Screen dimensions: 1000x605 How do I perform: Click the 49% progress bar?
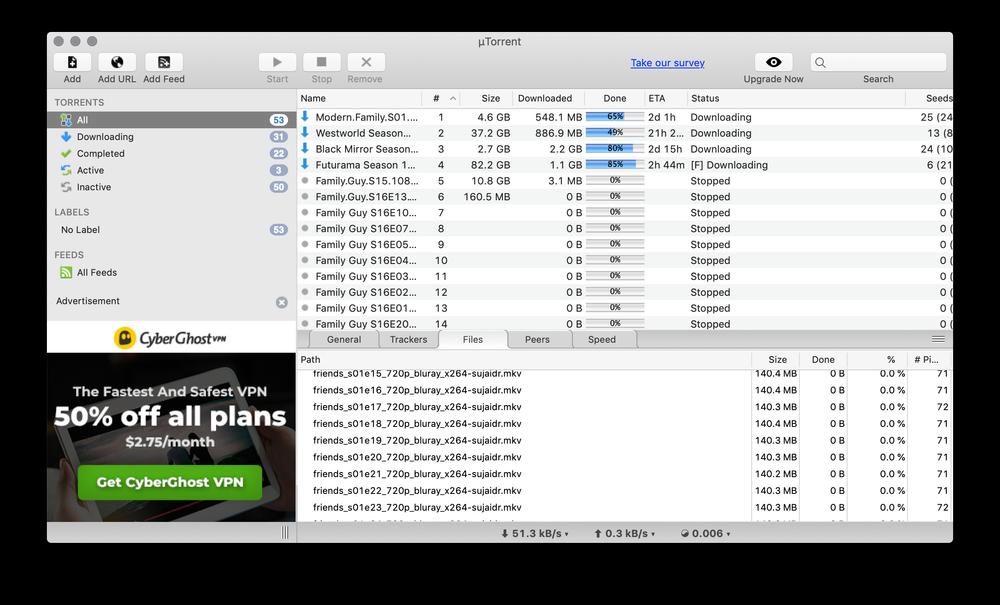coord(615,133)
